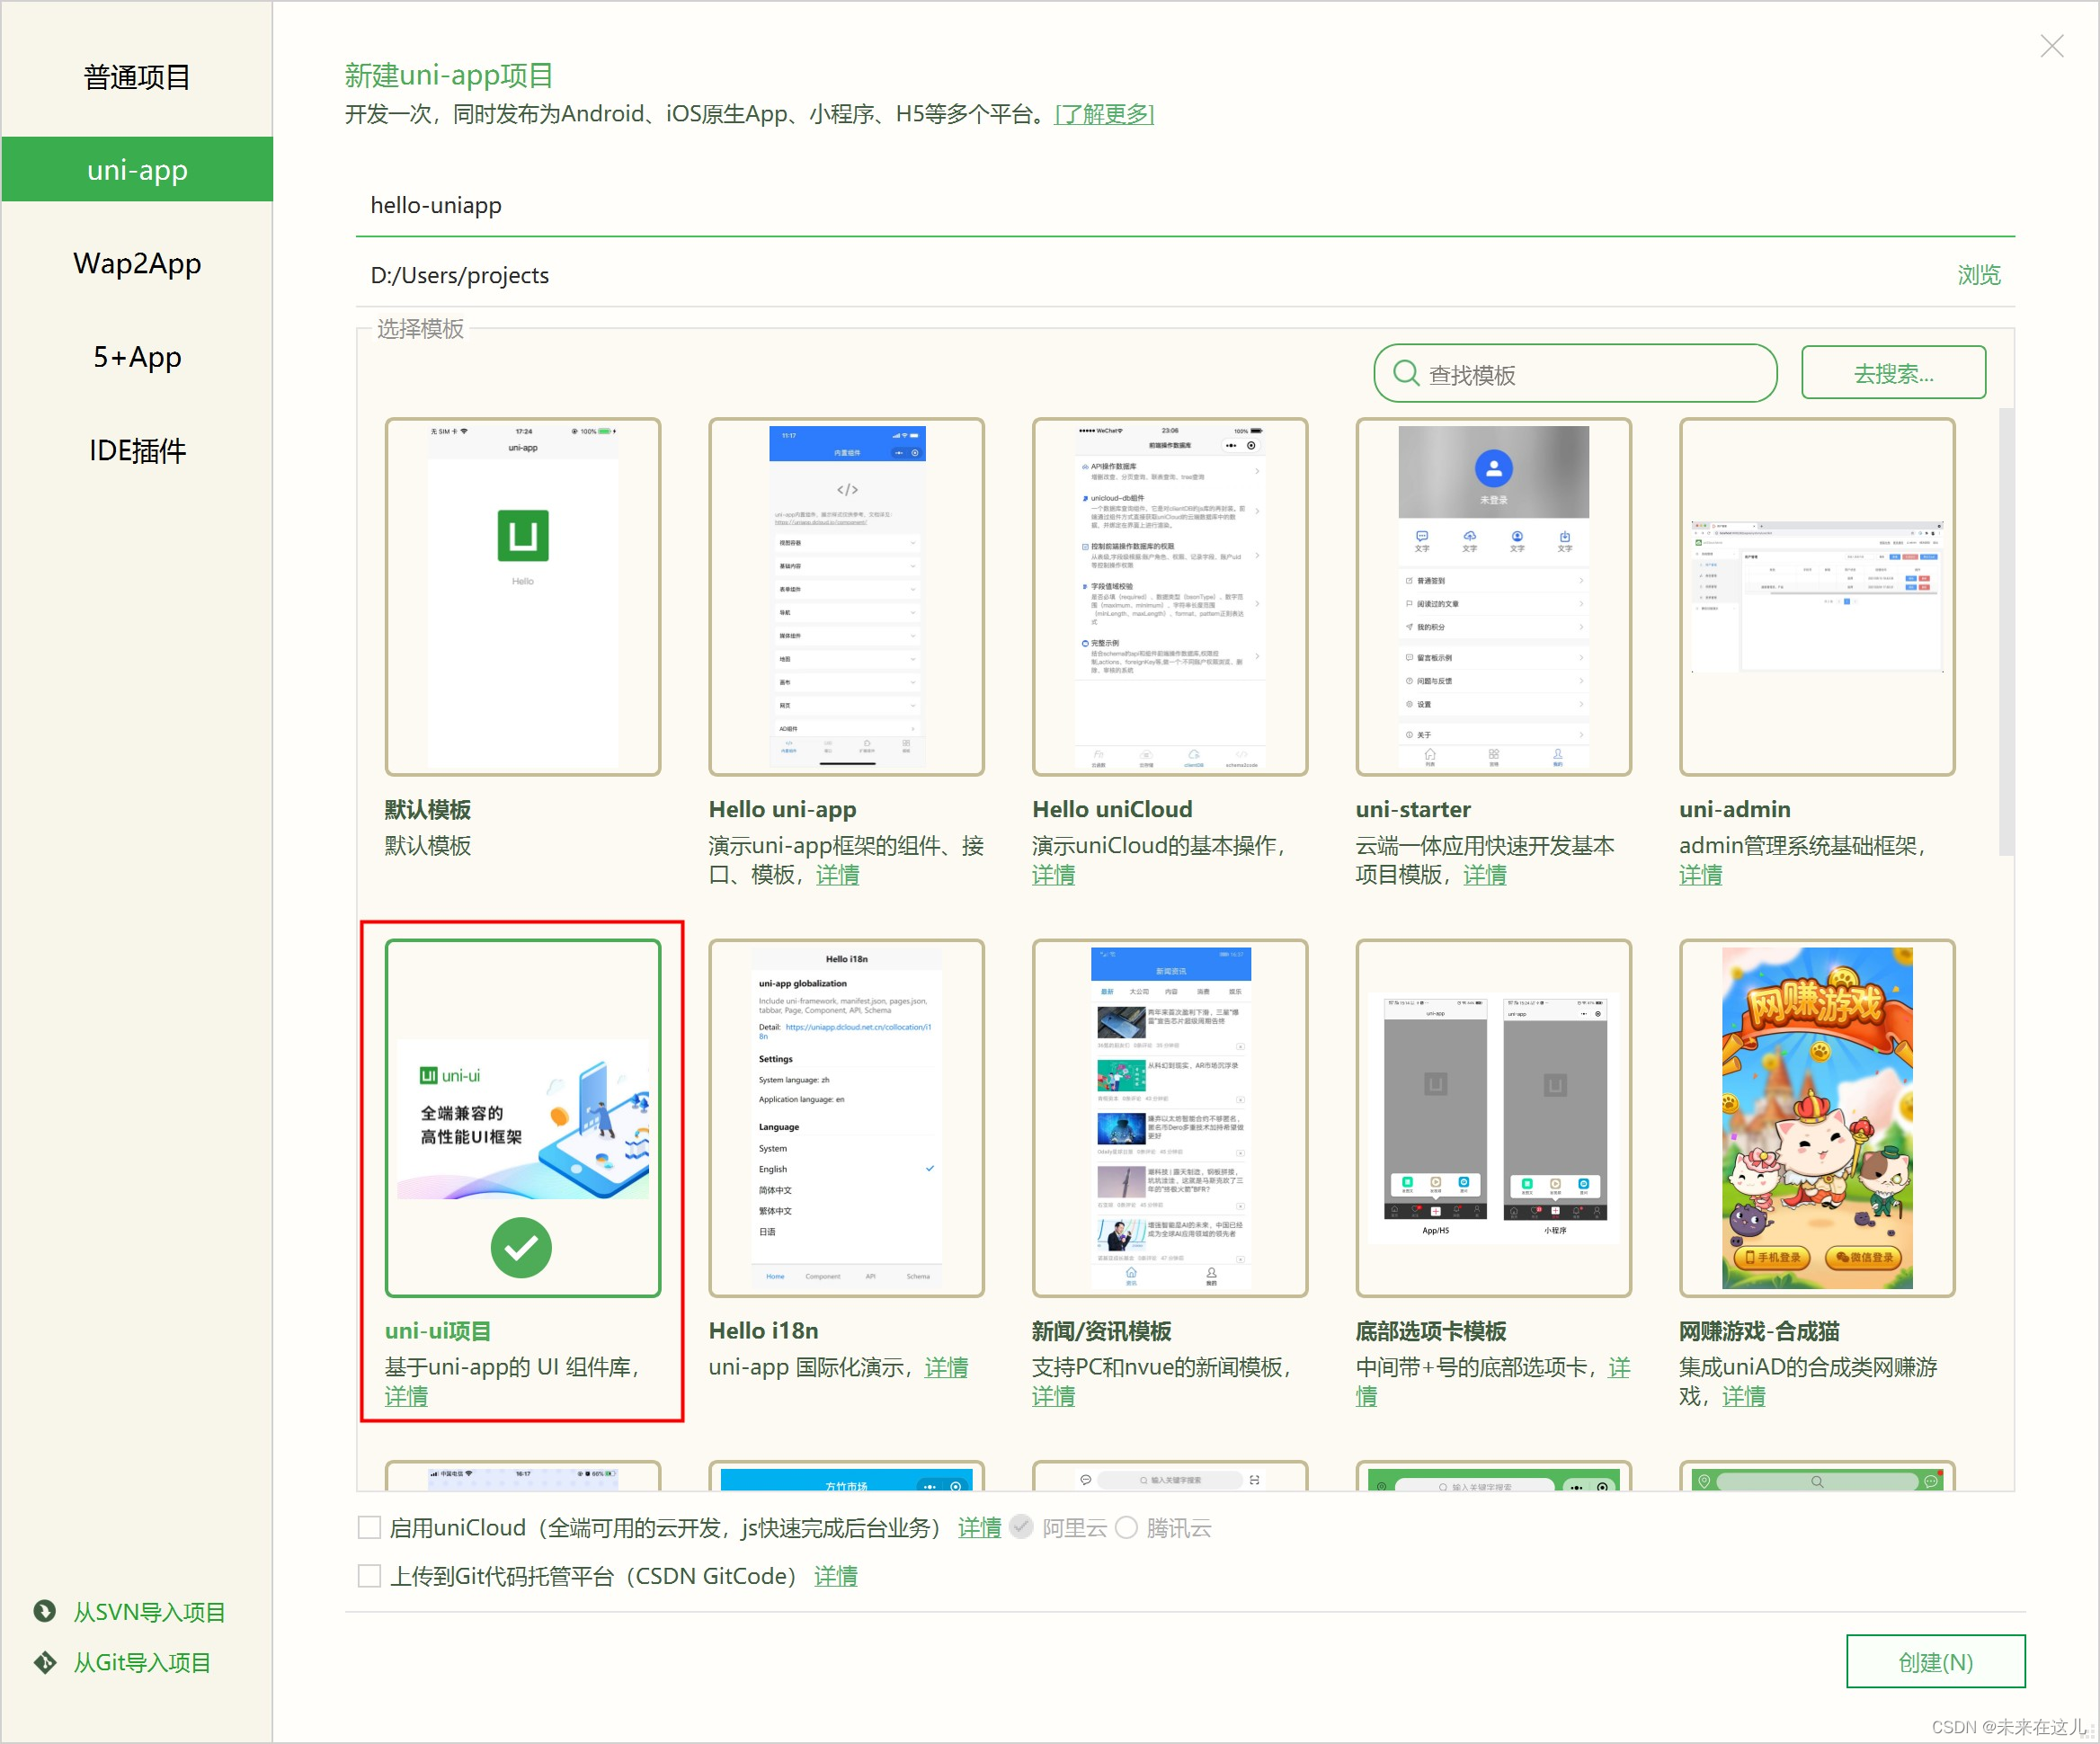Viewport: 2100px width, 1744px height.
Task: Open 详情 link under uni-admin
Action: pyautogui.click(x=1701, y=875)
